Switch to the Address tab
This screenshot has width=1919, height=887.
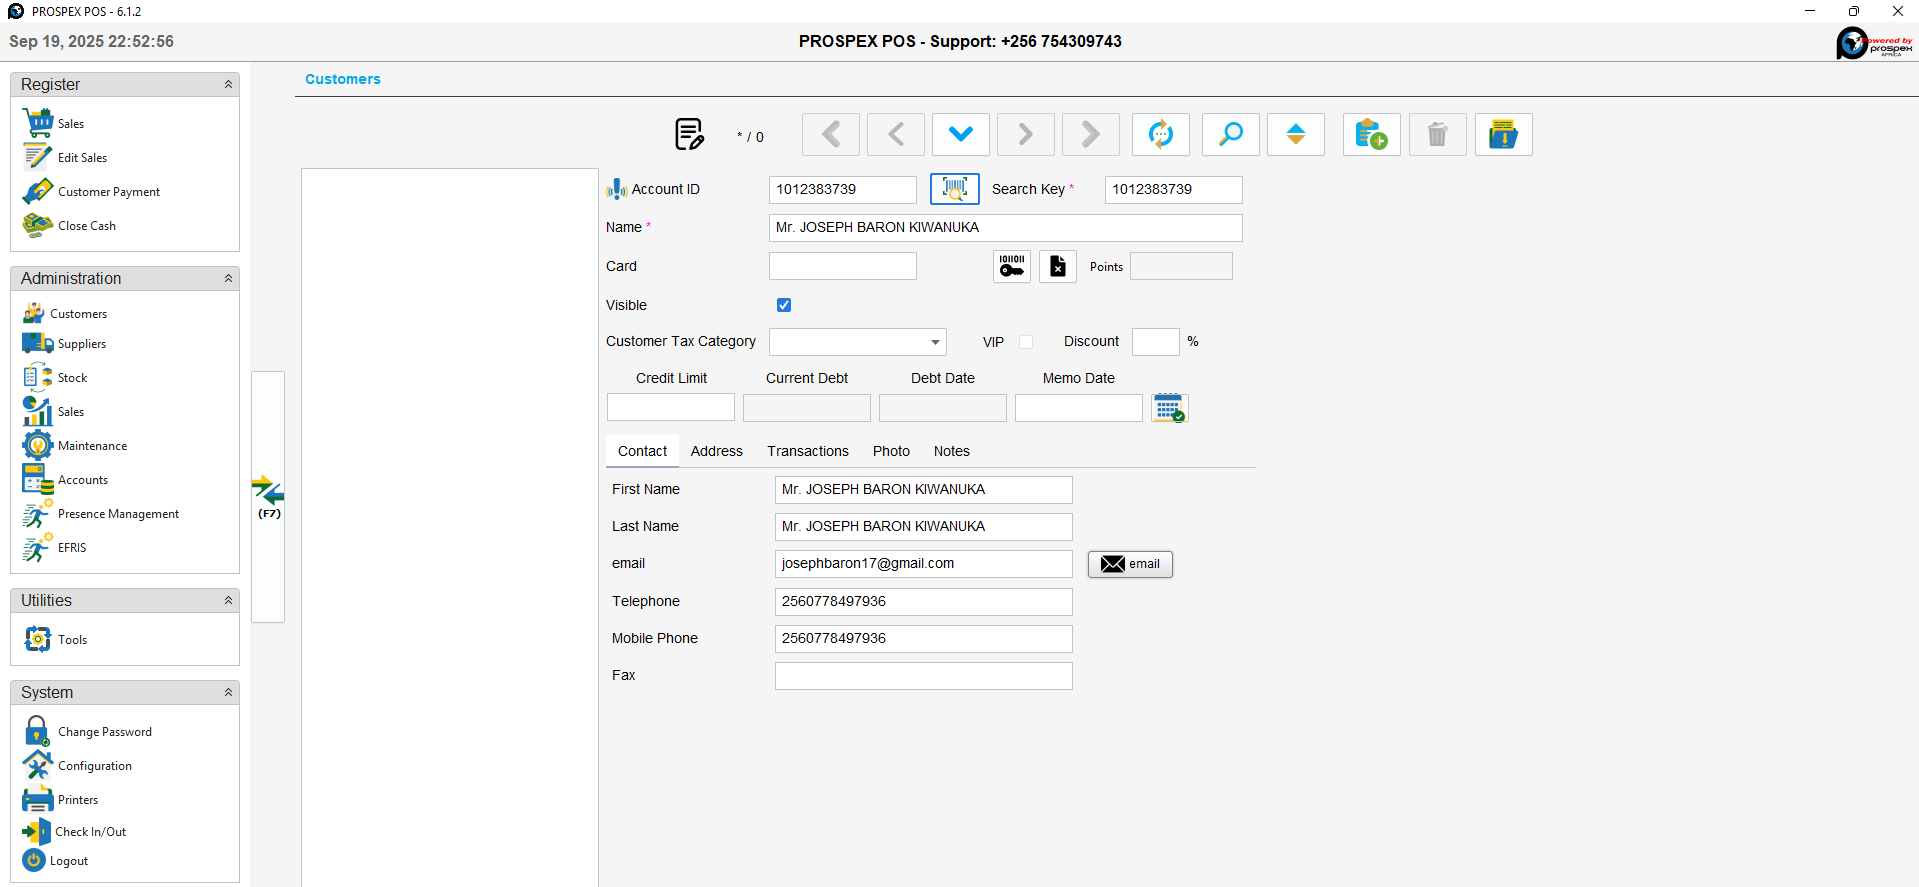[716, 451]
